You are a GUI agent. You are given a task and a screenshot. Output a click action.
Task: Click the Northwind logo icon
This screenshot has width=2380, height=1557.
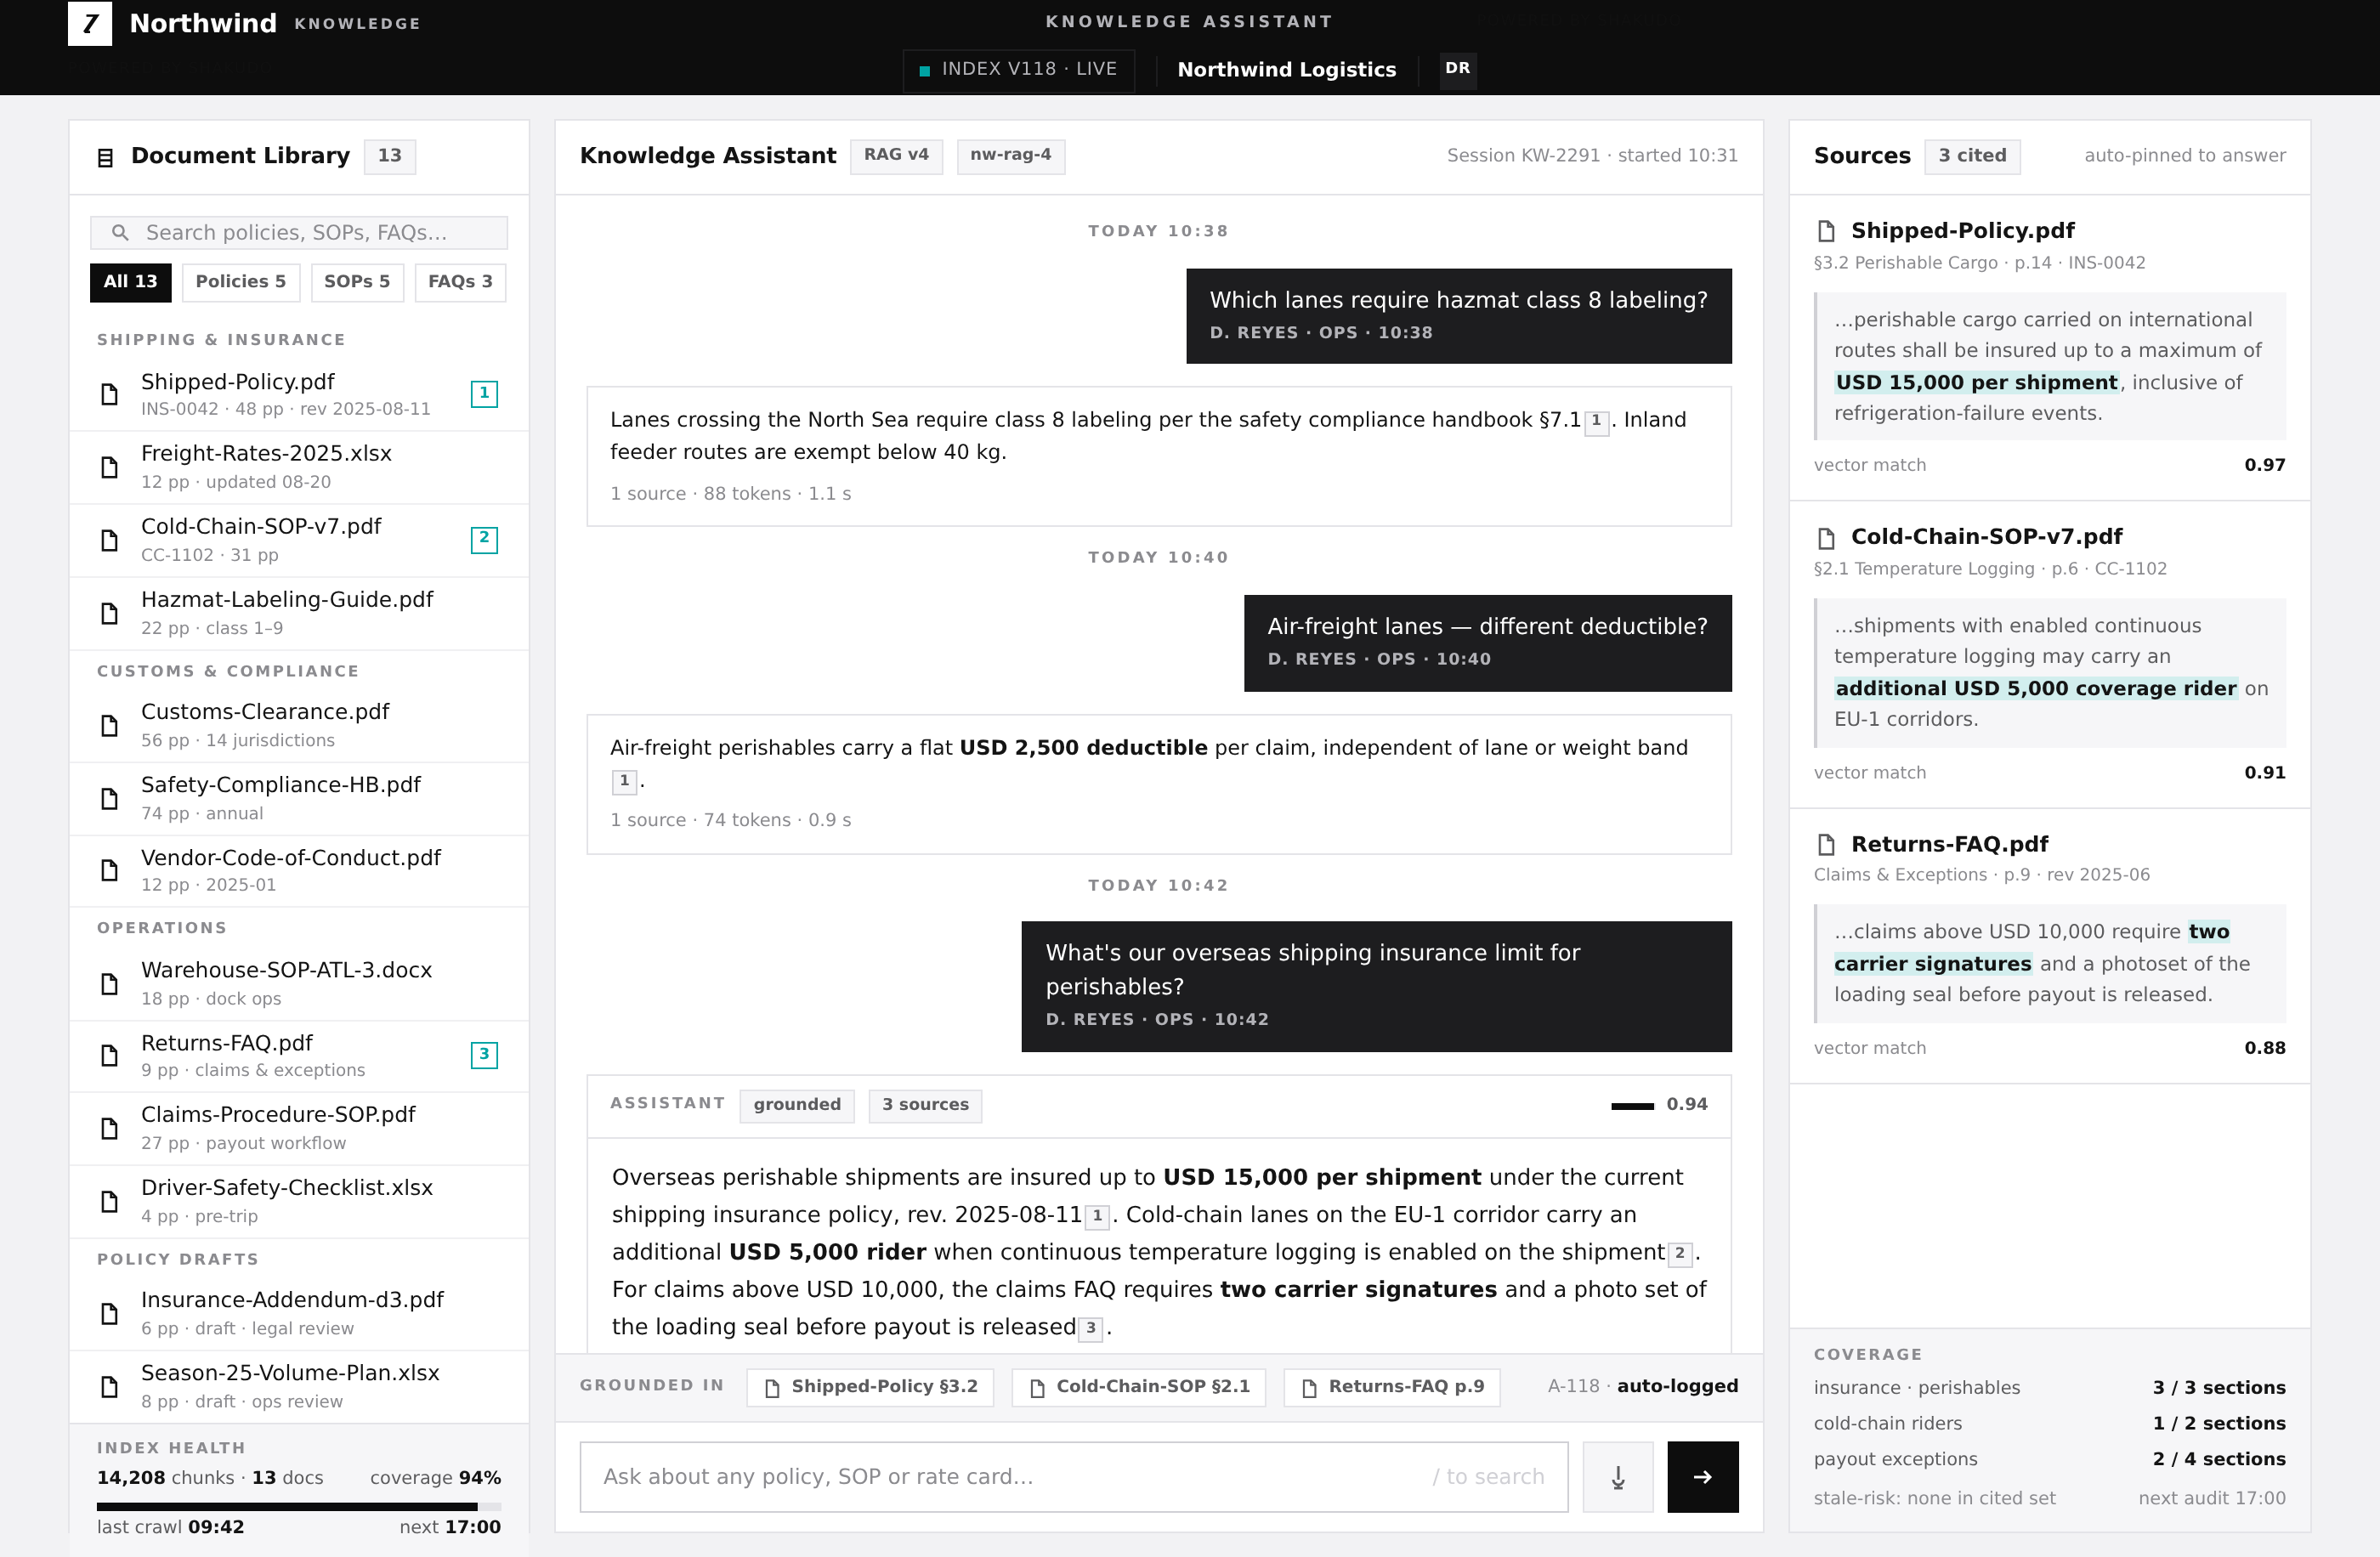[x=90, y=23]
